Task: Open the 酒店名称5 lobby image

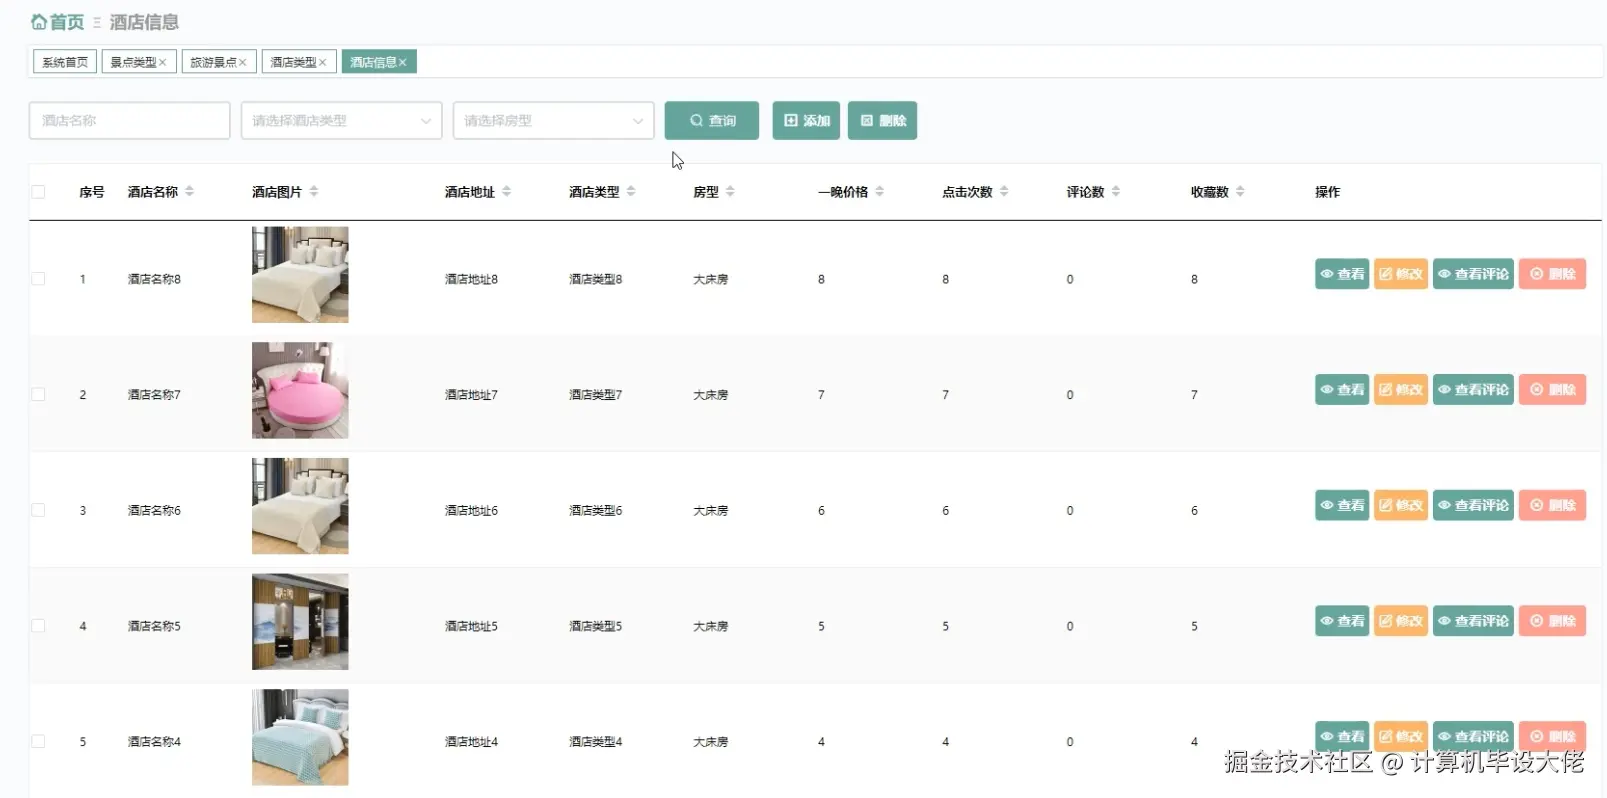Action: (300, 622)
